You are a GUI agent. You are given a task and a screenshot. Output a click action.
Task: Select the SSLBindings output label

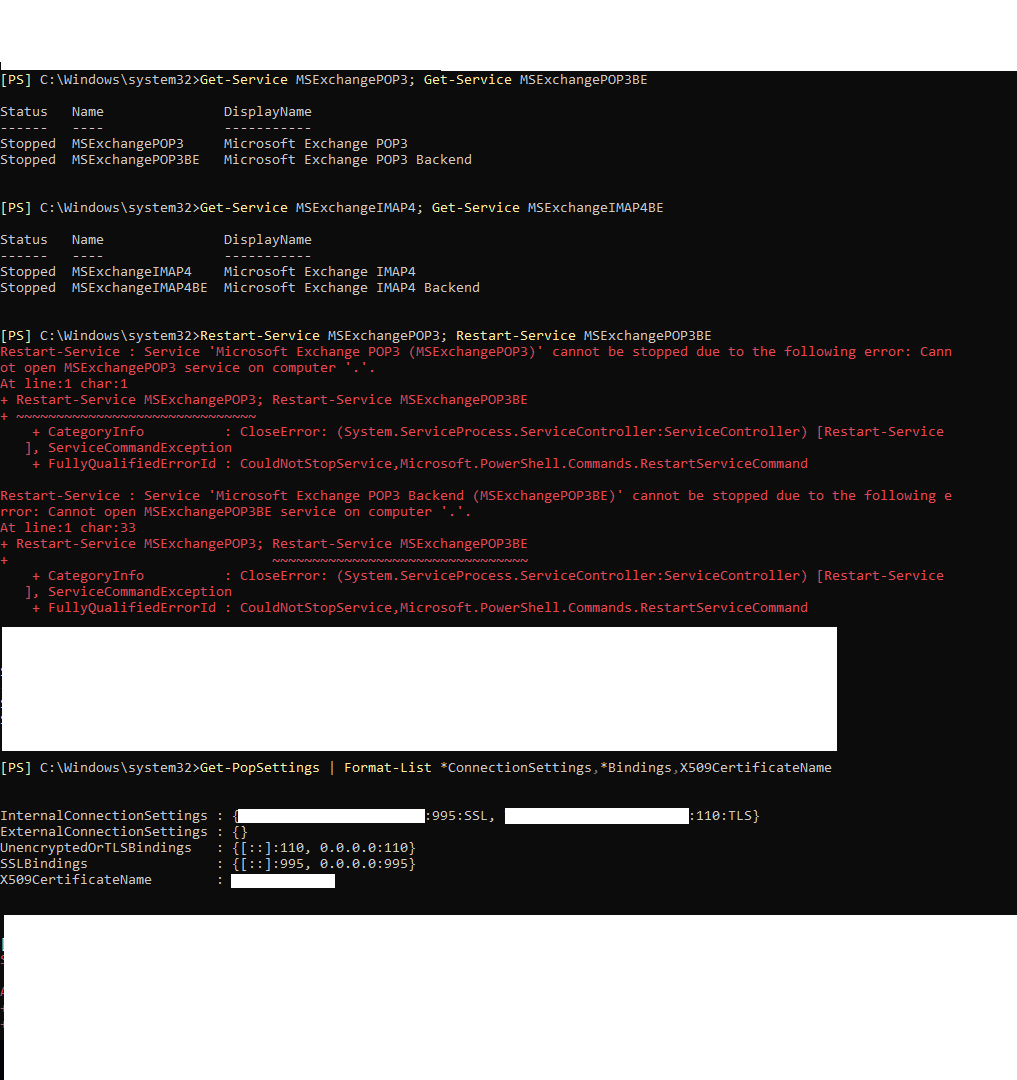44,864
